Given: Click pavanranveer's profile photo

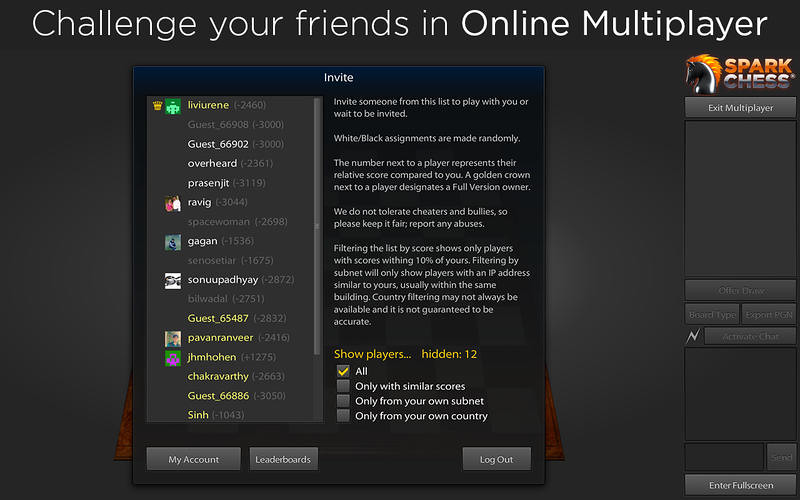Looking at the screenshot, I should 173,338.
